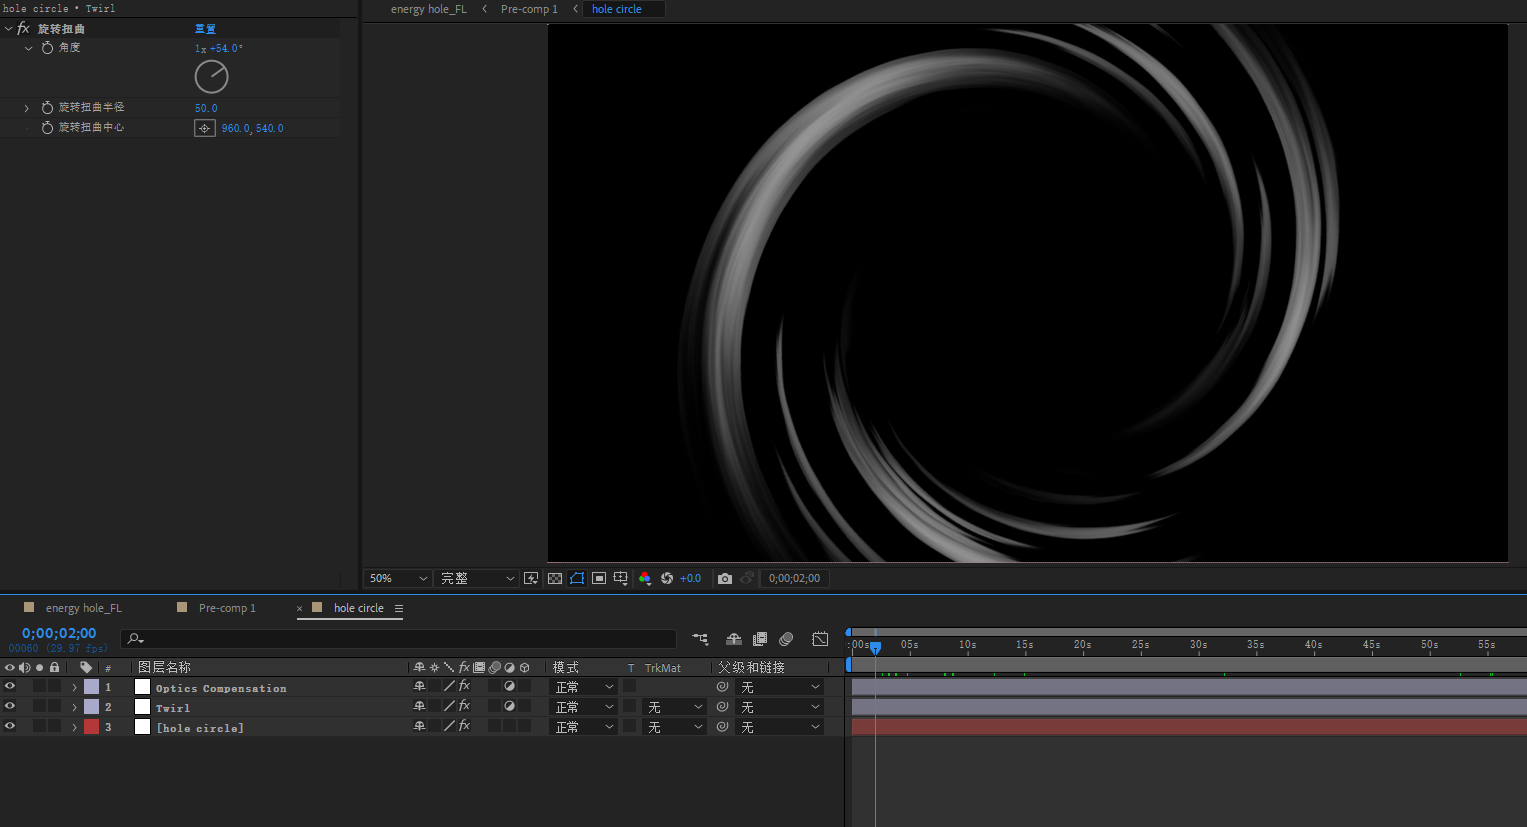The height and width of the screenshot is (827, 1527).
Task: Toggle the stopwatch for 角度 property
Action: [x=47, y=48]
